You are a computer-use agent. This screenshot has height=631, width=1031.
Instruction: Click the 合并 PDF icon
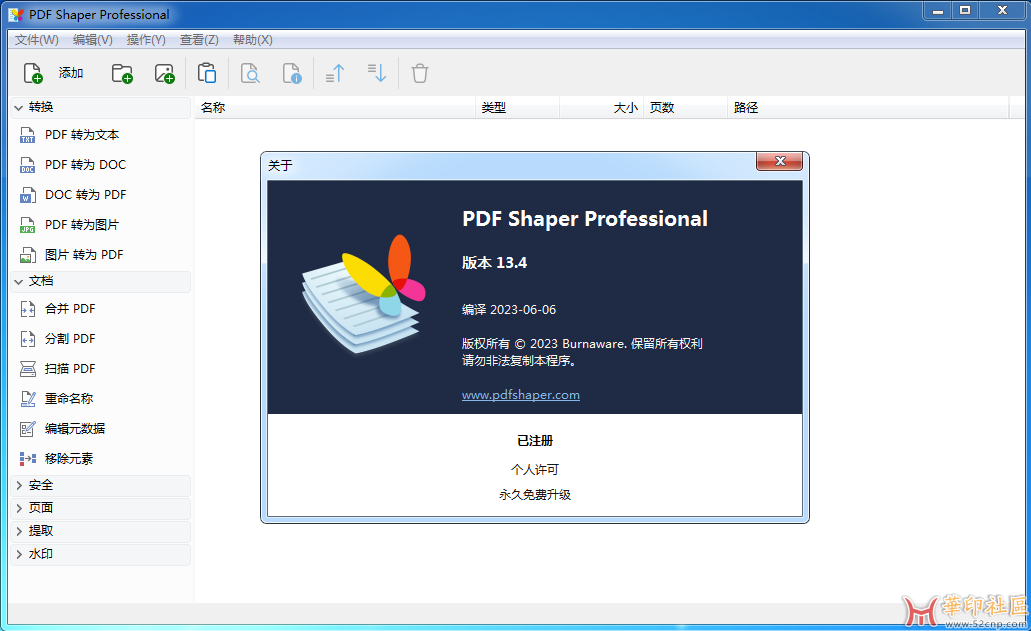(28, 309)
